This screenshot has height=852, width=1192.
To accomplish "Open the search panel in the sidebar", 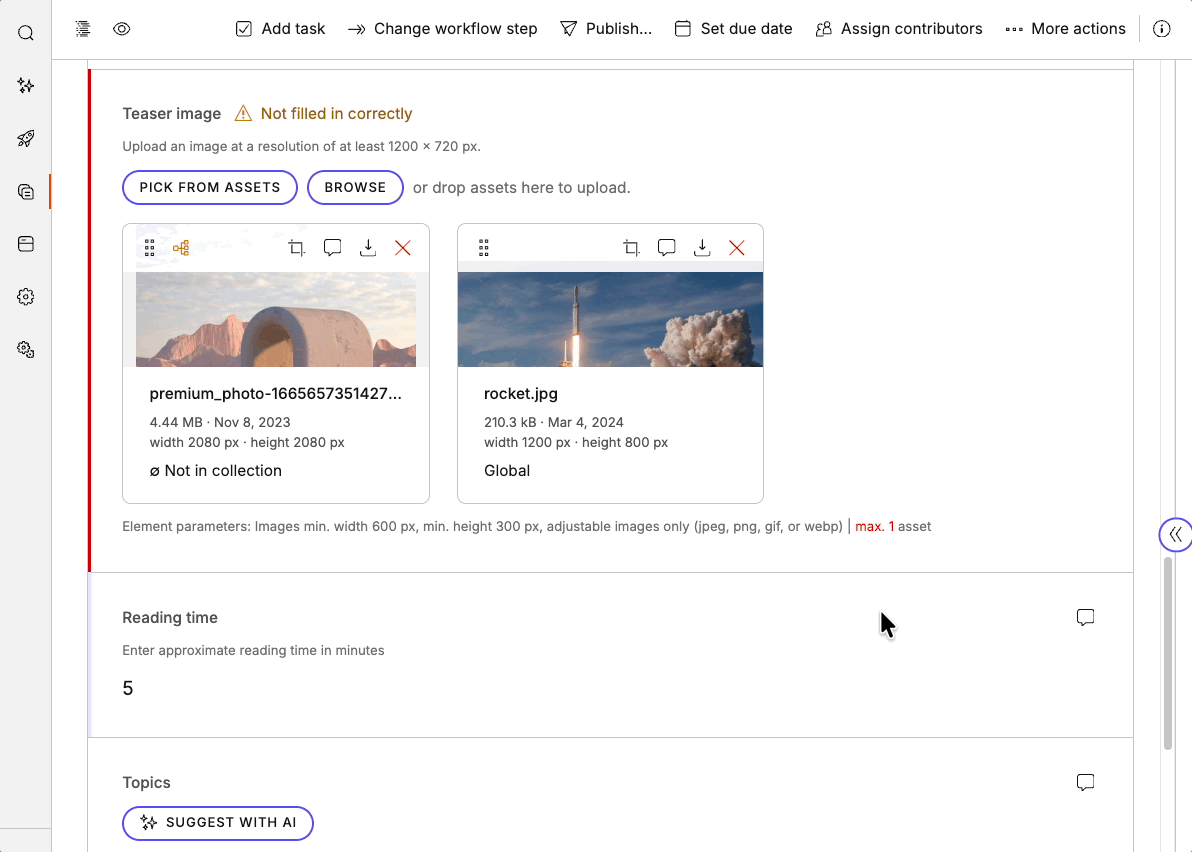I will point(25,31).
